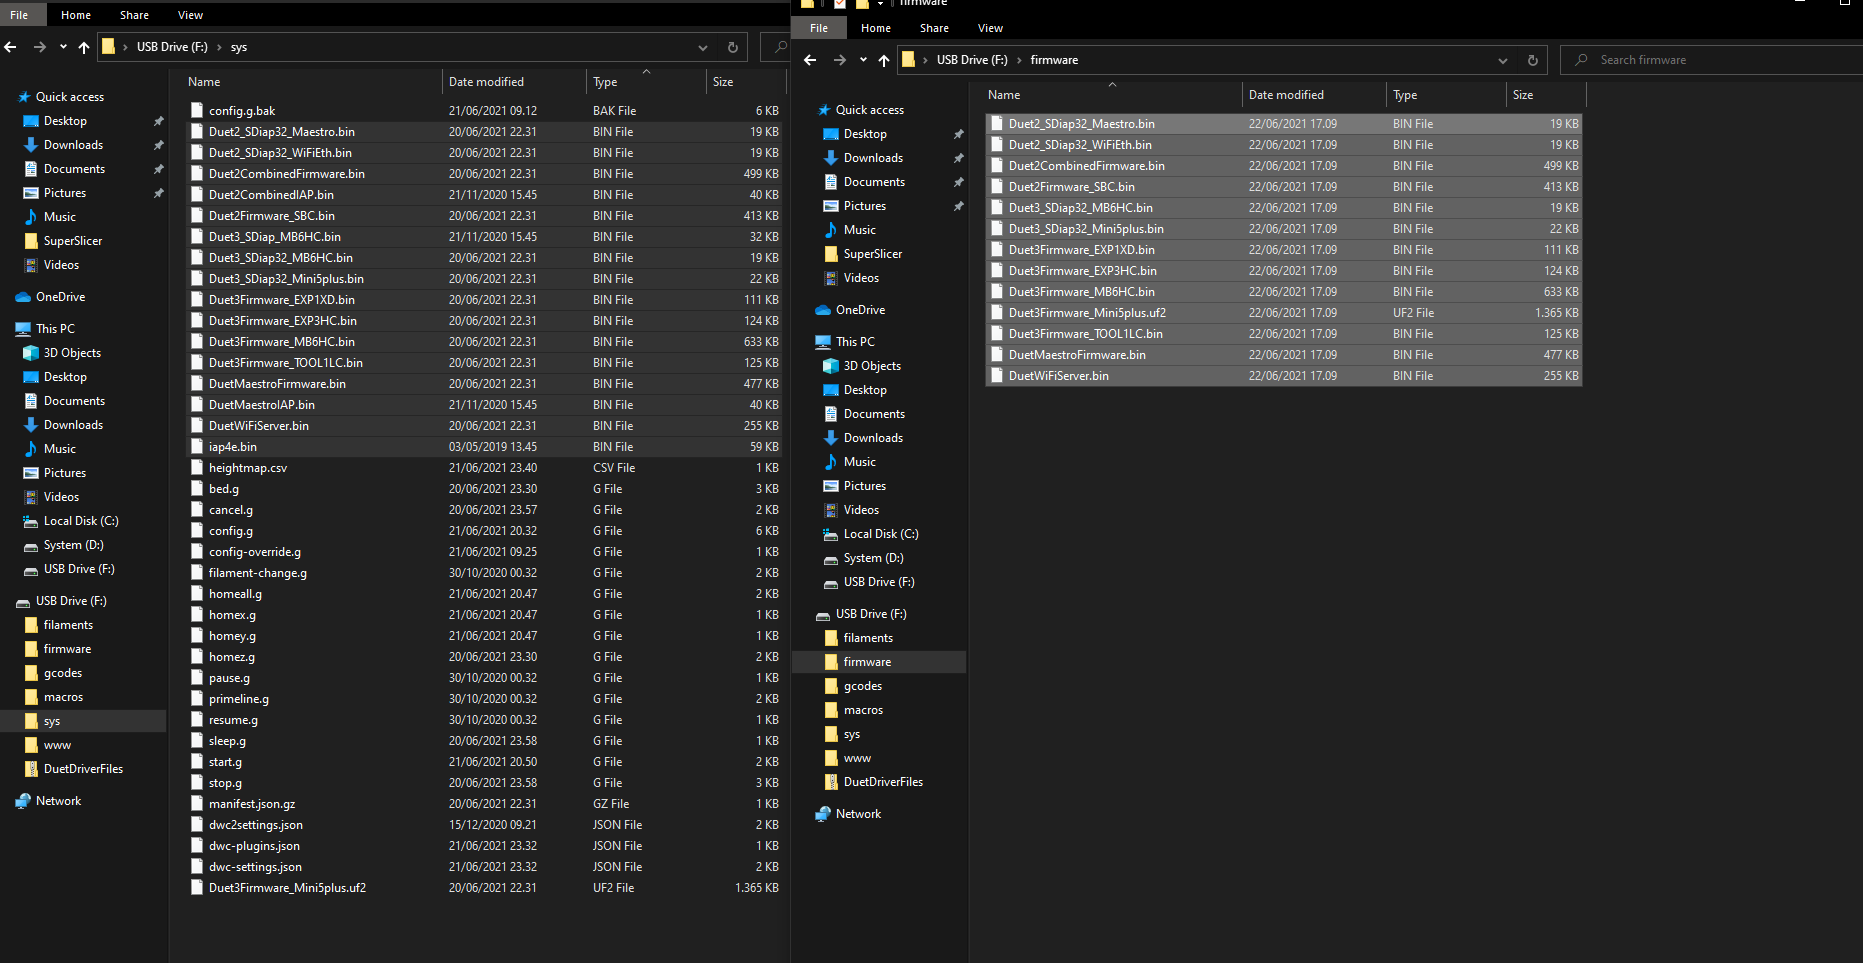Open Network in left window sidebar
The height and width of the screenshot is (963, 1863).
pos(58,801)
